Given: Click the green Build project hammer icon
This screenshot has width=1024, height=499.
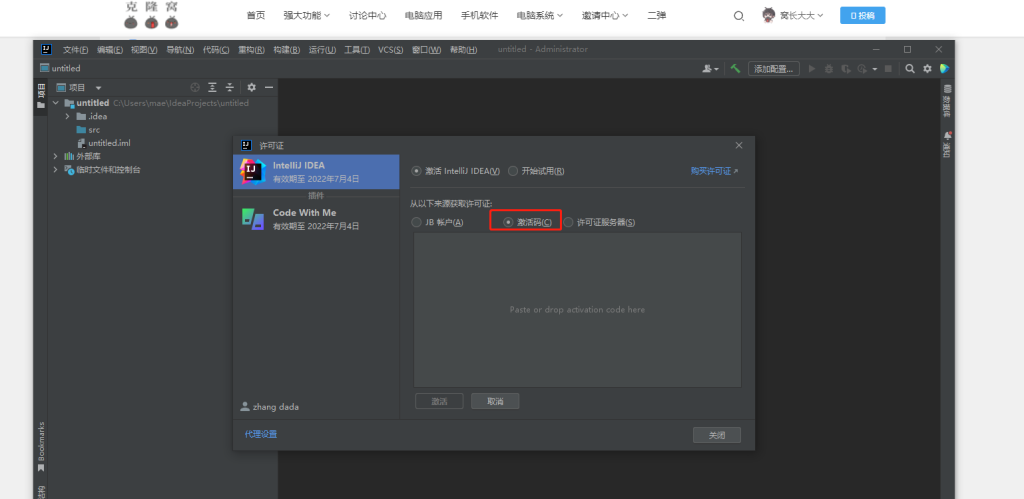Looking at the screenshot, I should click(x=735, y=69).
